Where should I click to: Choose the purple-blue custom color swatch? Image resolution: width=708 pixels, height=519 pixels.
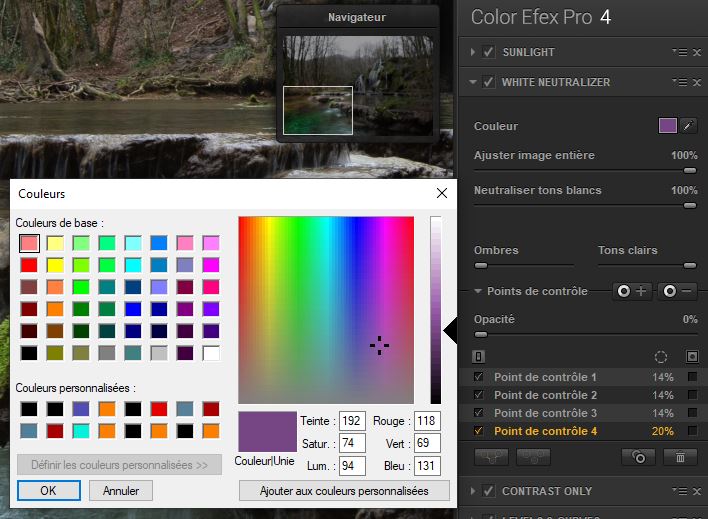[81, 409]
